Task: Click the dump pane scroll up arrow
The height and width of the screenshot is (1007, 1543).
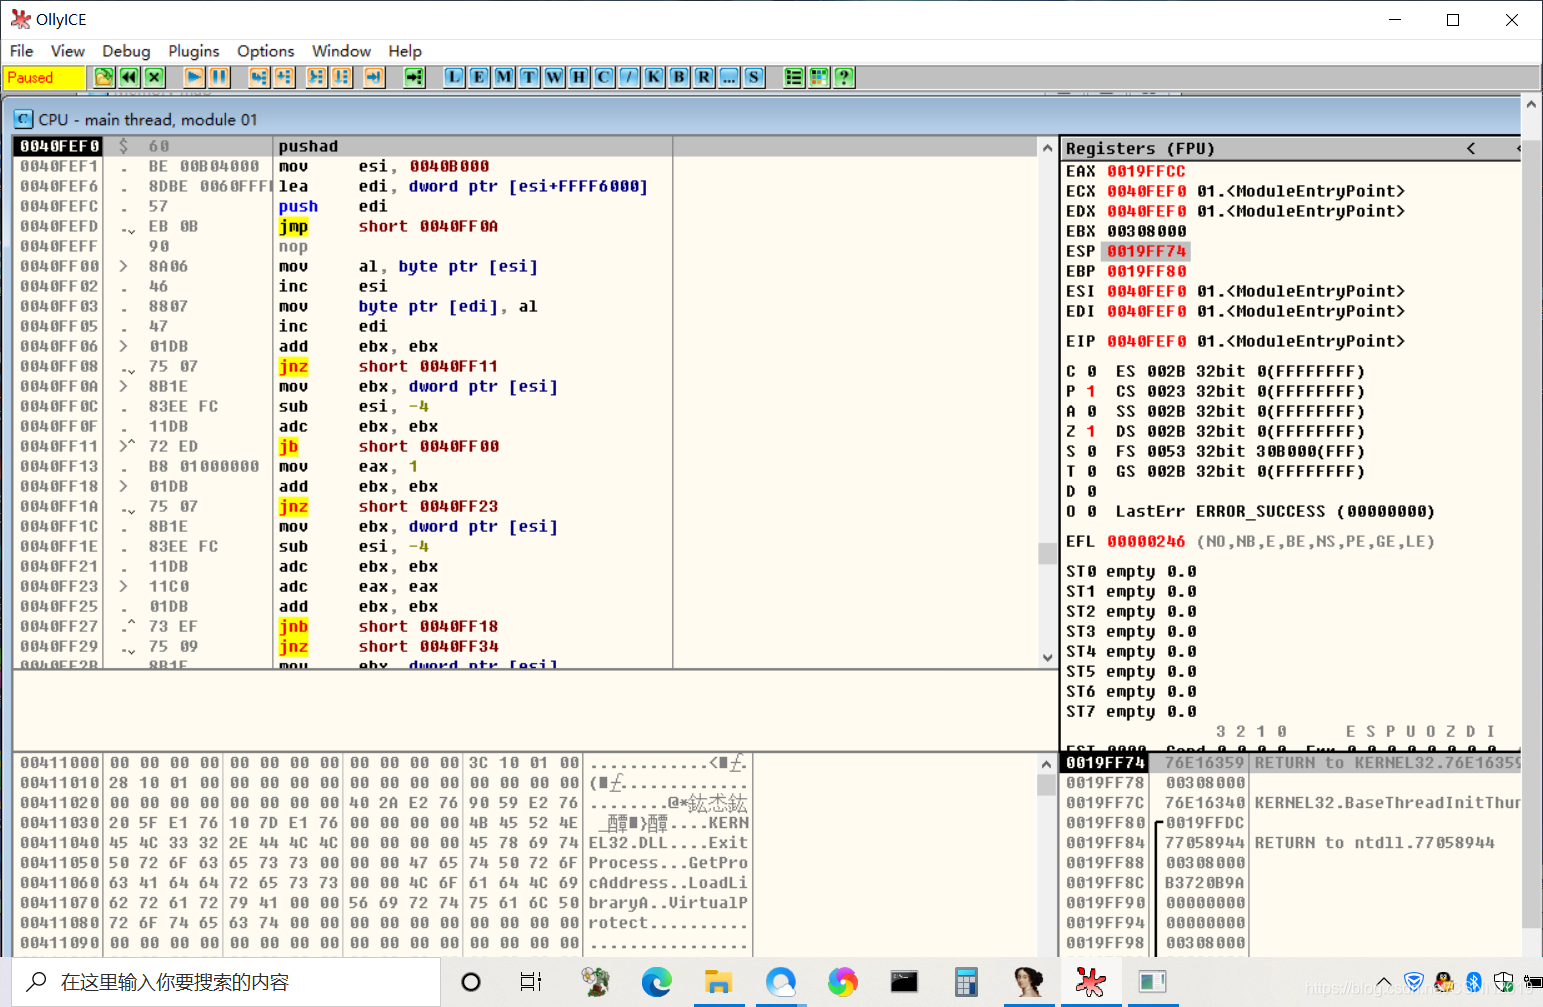Action: 1047,764
